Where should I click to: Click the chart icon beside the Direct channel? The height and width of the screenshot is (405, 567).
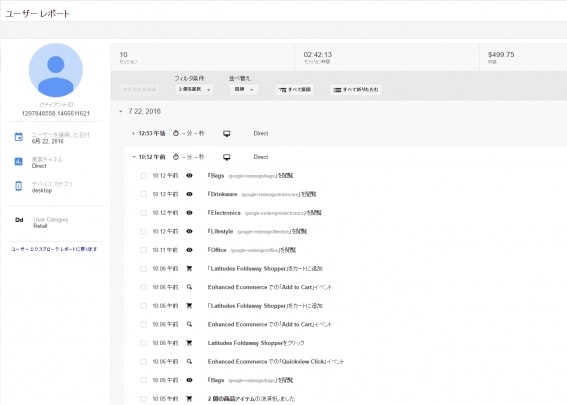18,162
